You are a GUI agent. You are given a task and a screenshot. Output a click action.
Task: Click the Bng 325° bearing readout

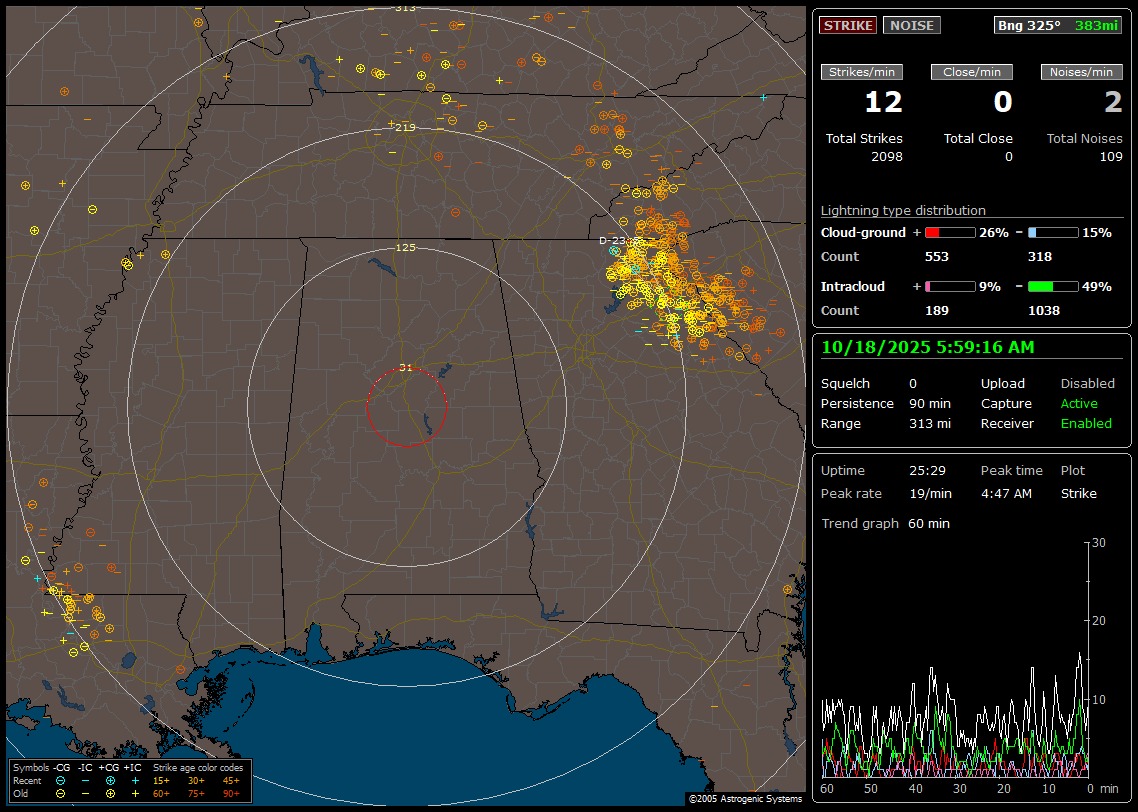coord(1029,26)
